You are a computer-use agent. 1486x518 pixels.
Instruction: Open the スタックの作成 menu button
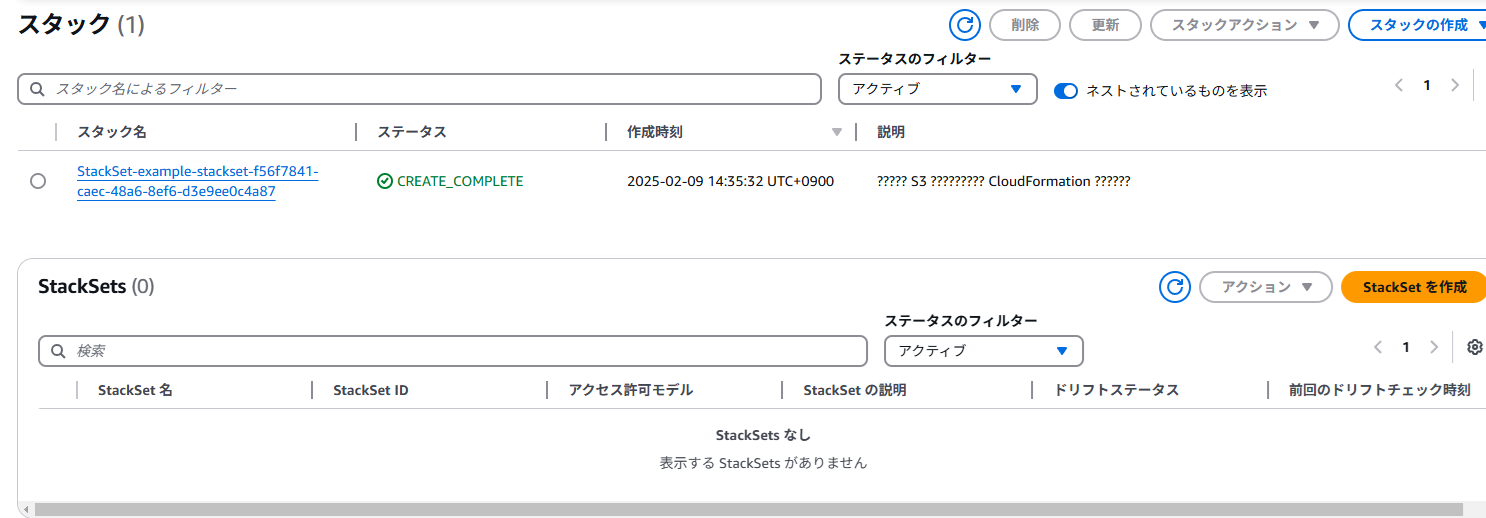pos(1417,26)
